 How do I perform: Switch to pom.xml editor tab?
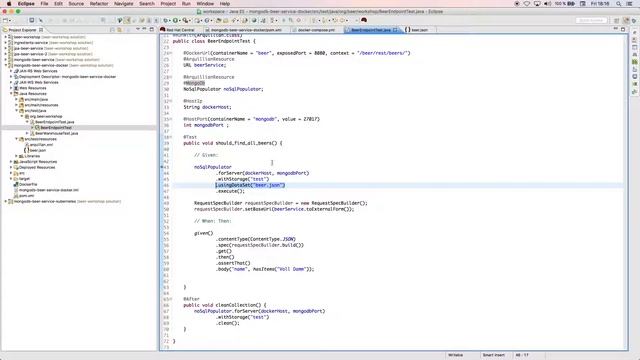(x=246, y=30)
